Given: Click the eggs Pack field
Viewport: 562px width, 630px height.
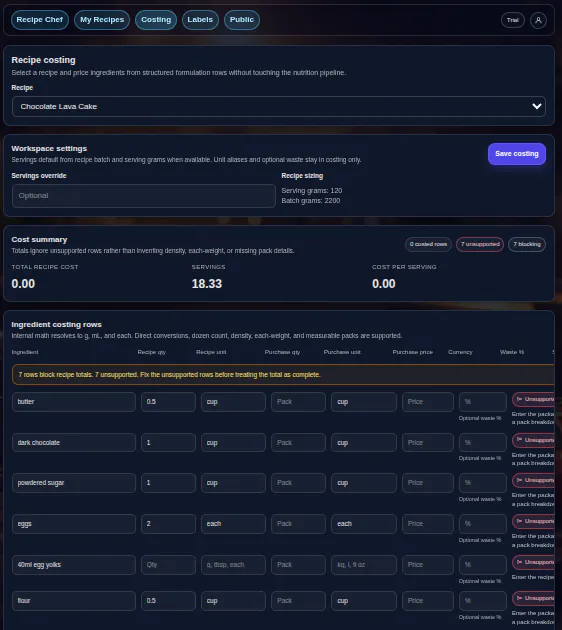Looking at the screenshot, I should click(298, 524).
